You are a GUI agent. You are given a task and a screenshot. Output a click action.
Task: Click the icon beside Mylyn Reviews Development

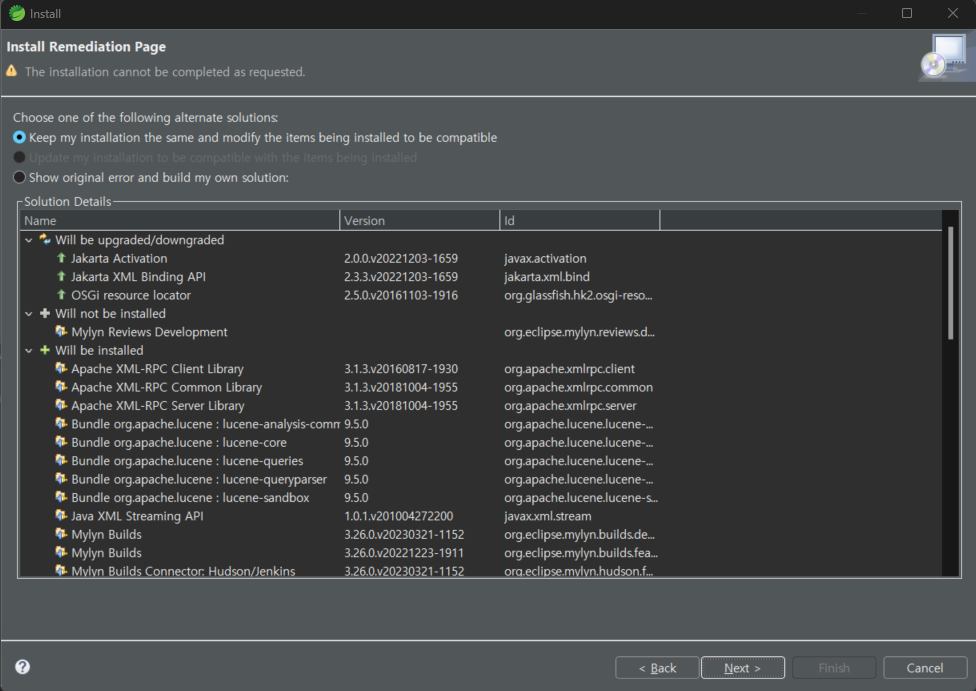tap(61, 331)
